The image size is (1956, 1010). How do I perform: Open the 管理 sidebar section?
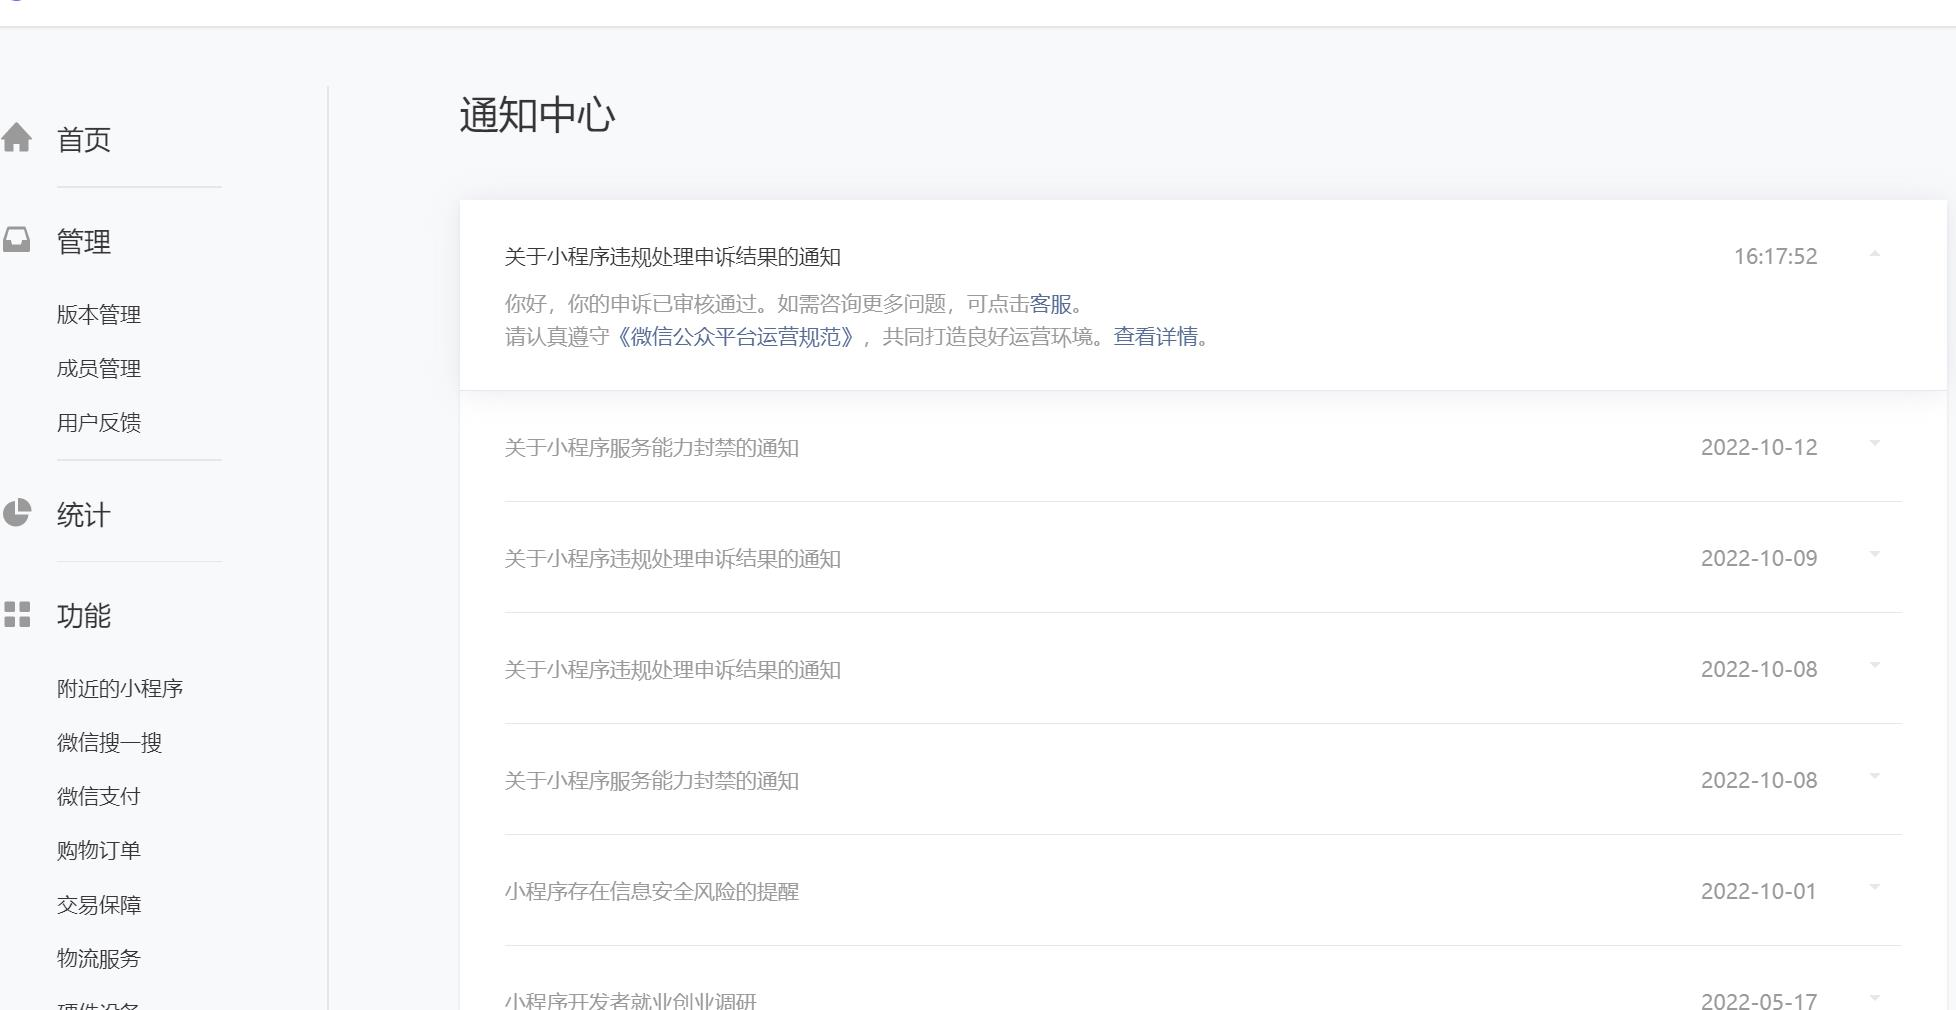pyautogui.click(x=84, y=241)
